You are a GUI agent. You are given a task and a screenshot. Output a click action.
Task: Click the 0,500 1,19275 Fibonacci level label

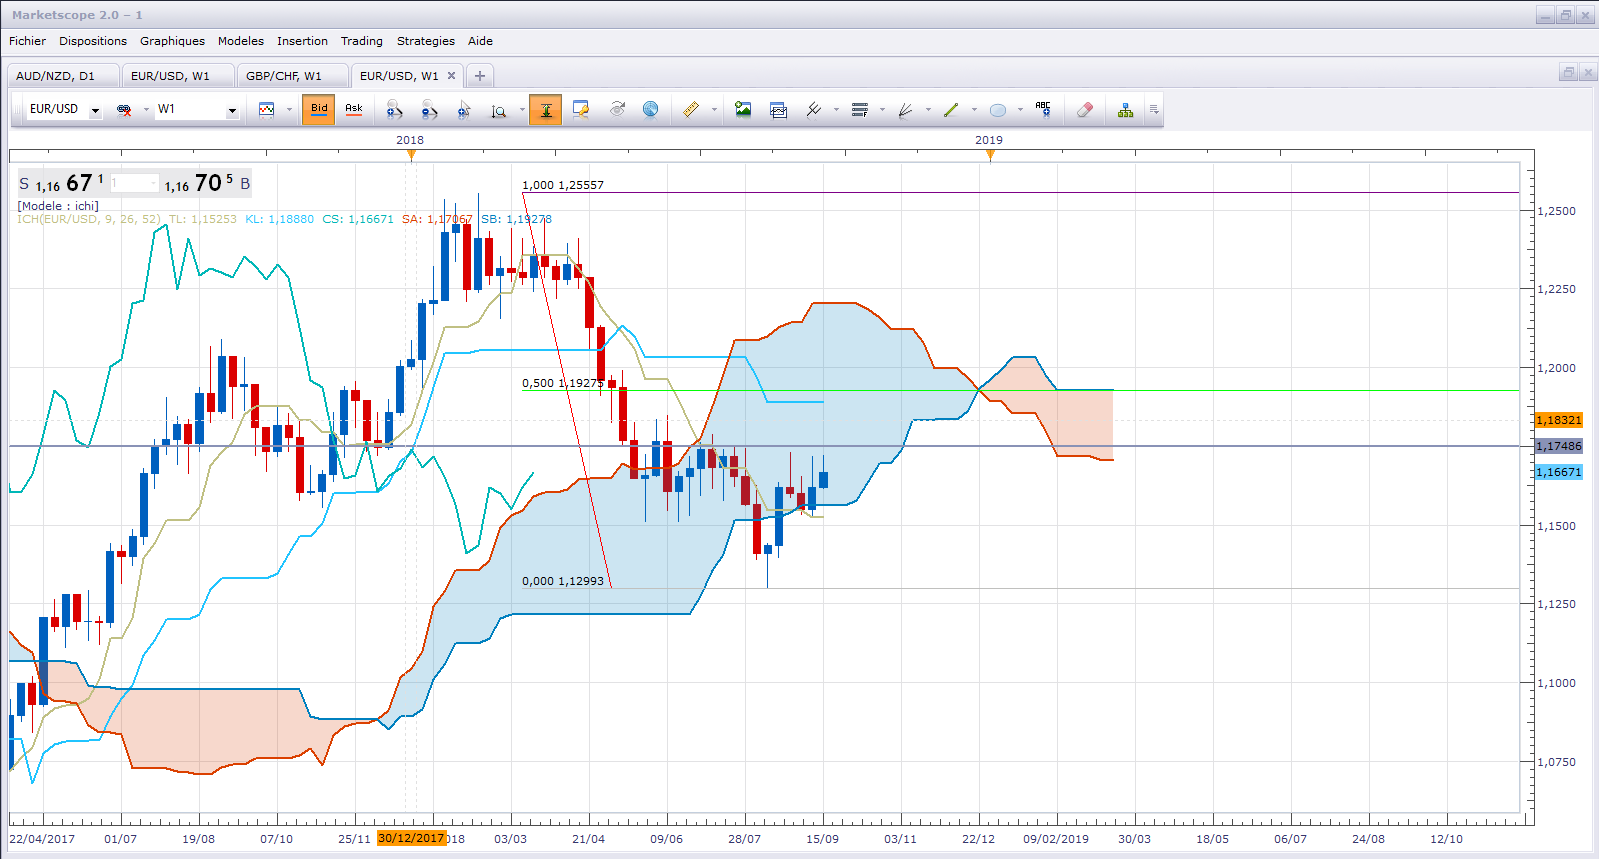[x=562, y=383]
